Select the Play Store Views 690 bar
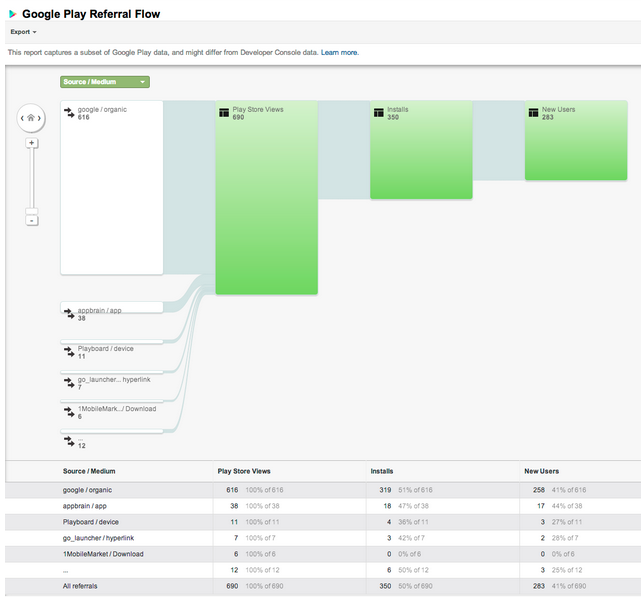 point(267,197)
